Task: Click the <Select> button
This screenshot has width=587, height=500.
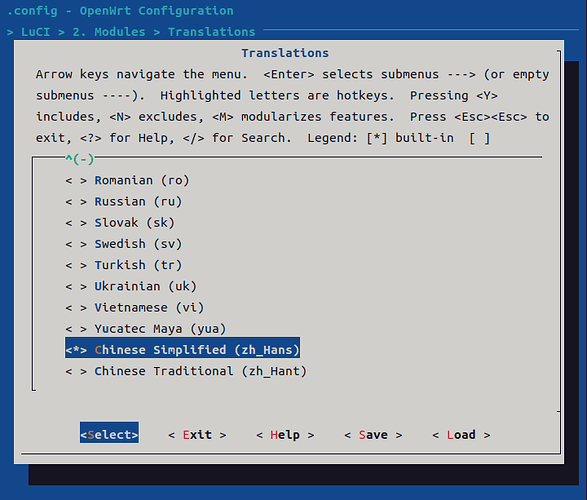Action: click(109, 435)
